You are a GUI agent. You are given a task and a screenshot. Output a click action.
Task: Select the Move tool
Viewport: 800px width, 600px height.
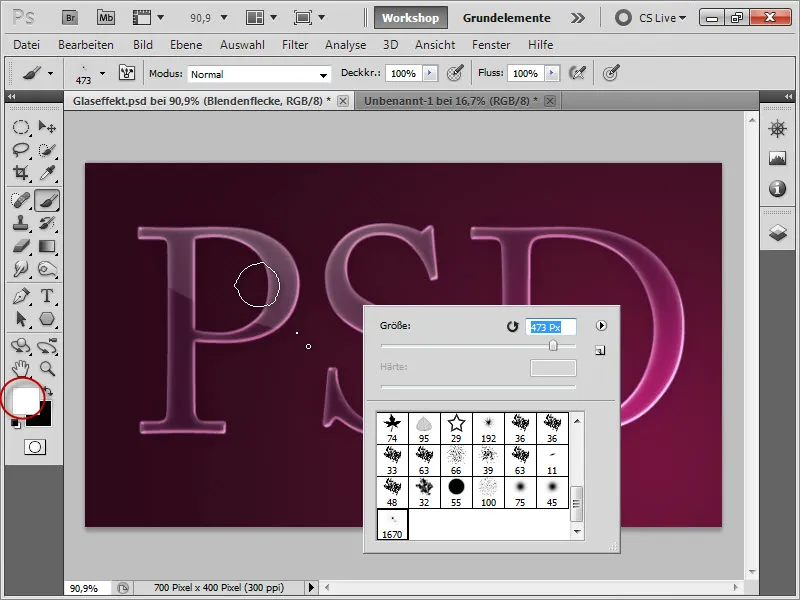pyautogui.click(x=47, y=127)
